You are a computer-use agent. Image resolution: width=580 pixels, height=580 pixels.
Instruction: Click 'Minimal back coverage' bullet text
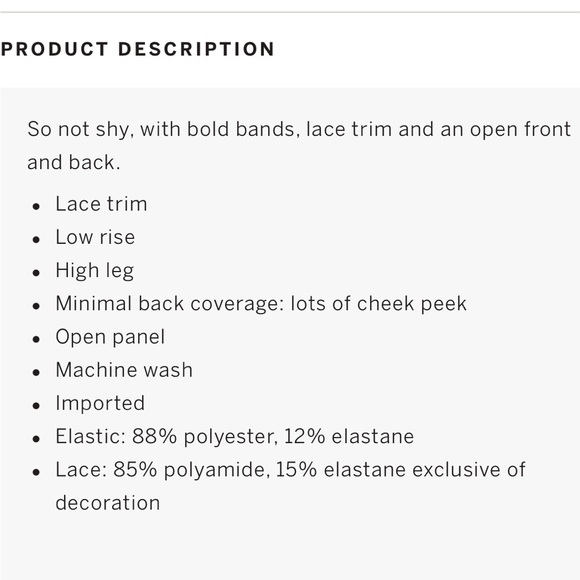[x=261, y=304]
